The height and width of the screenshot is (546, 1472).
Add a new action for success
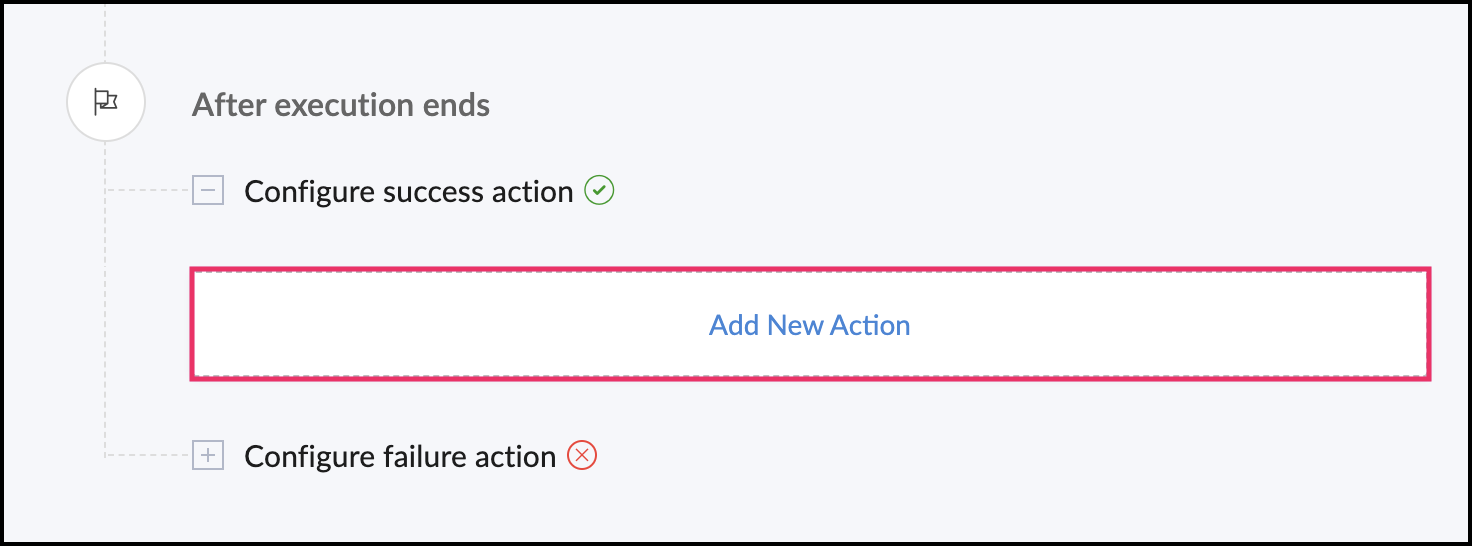point(810,324)
